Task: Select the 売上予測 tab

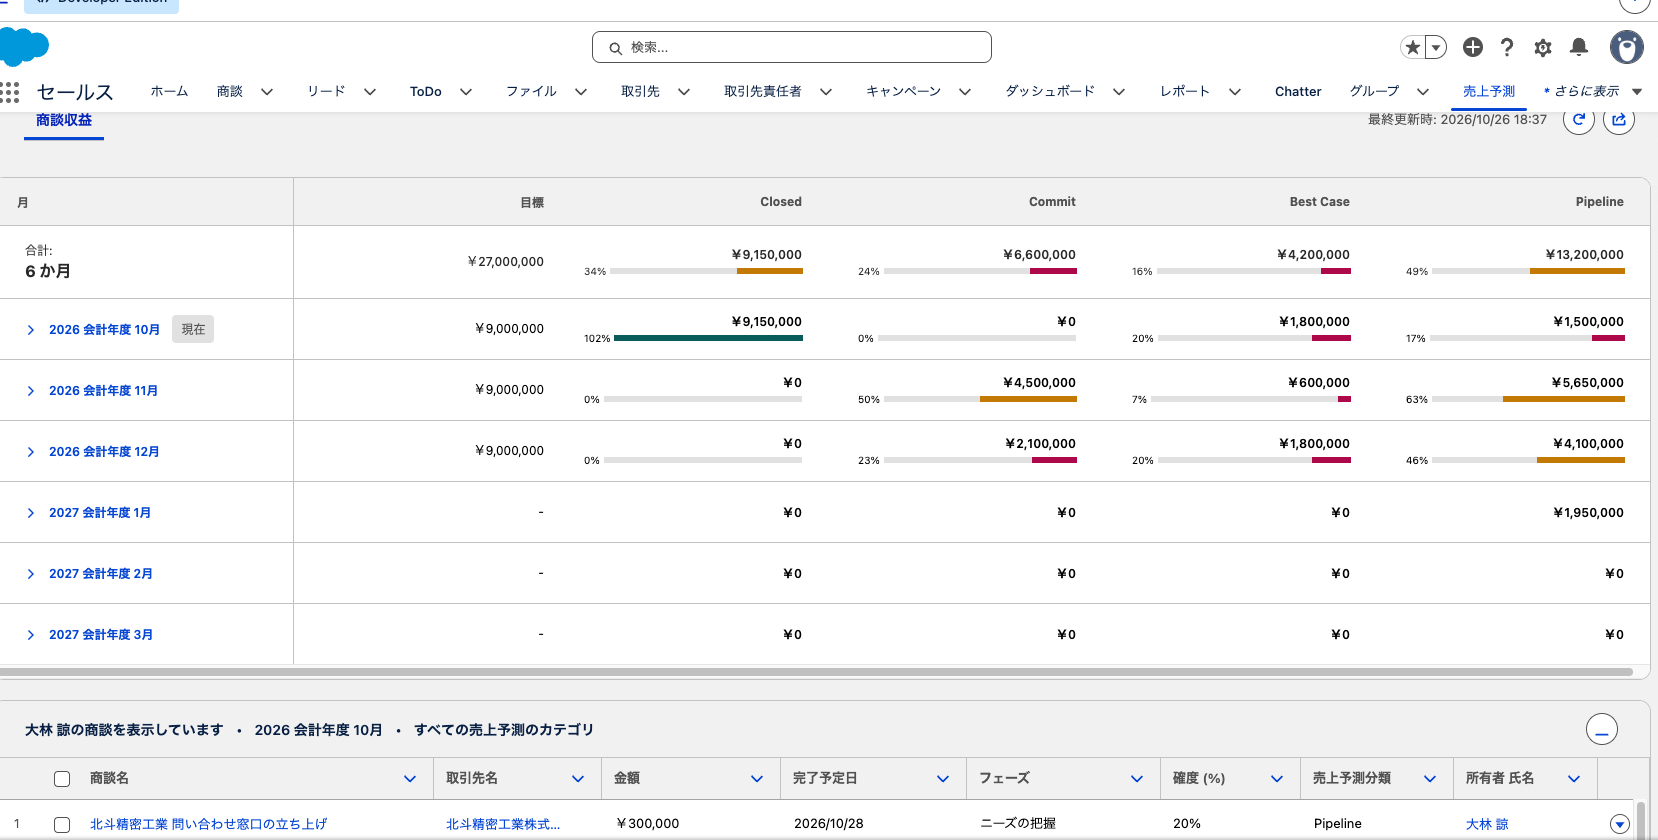Action: click(1489, 91)
